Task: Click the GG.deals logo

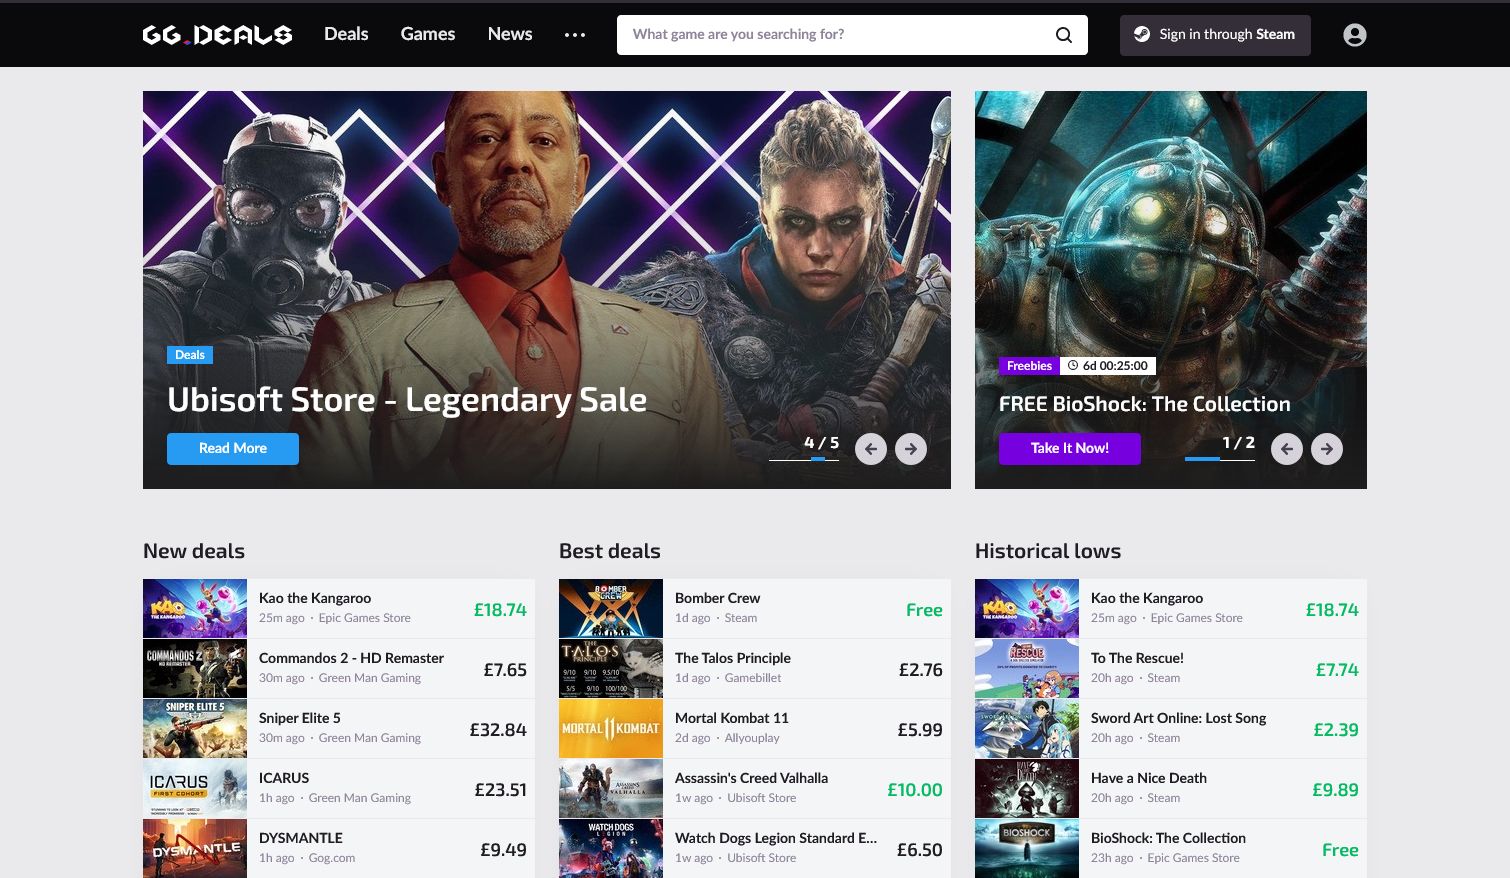Action: (217, 35)
